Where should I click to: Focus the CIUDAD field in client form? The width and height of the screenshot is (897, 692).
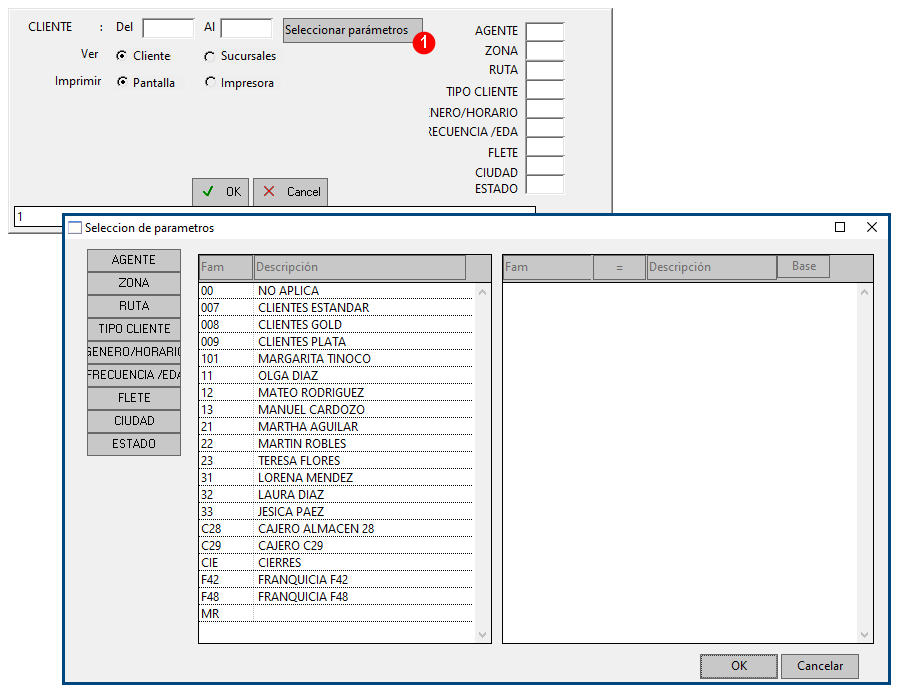[545, 166]
